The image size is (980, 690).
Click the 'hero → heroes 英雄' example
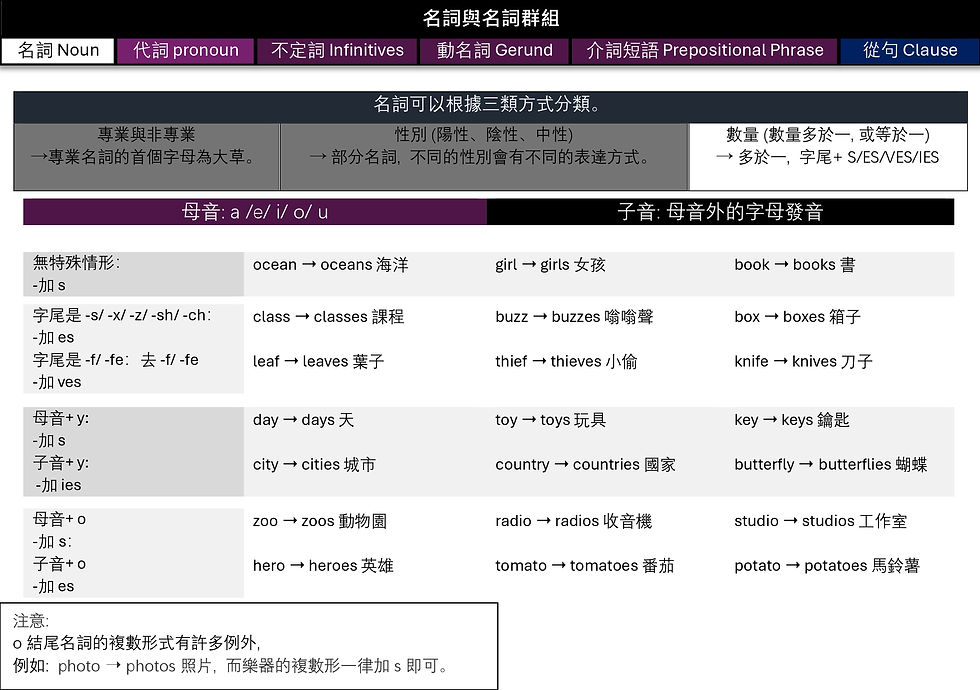tap(323, 566)
